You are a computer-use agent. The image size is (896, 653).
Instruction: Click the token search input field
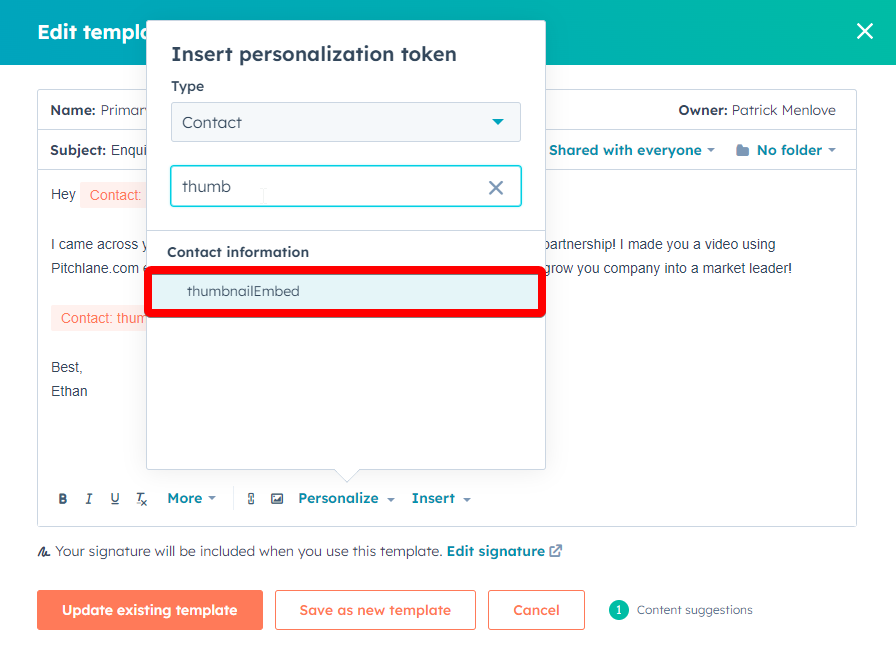pos(329,186)
